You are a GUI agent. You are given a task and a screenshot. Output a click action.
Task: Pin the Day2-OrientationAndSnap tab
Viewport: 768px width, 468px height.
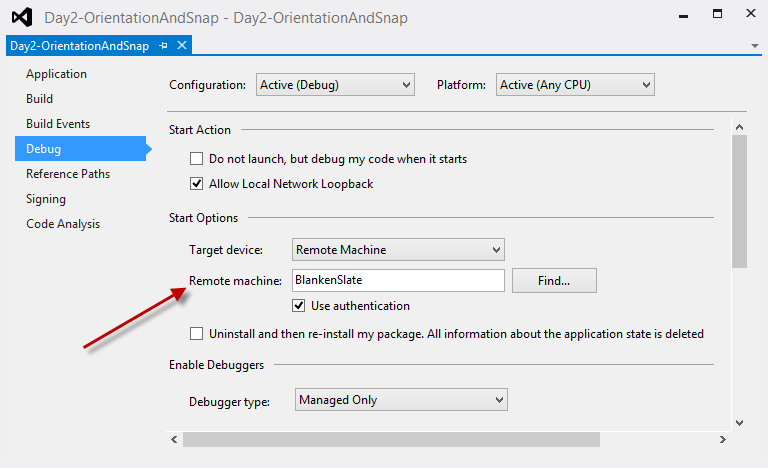point(164,46)
